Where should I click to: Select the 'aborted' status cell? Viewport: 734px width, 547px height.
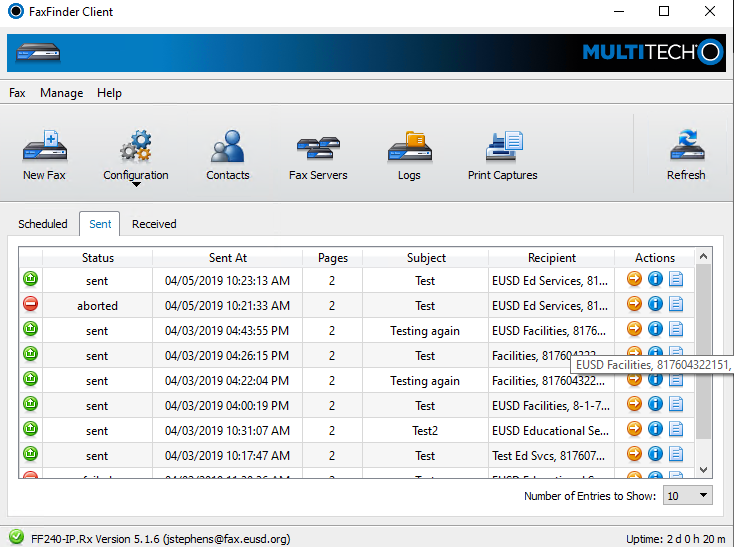coord(97,306)
